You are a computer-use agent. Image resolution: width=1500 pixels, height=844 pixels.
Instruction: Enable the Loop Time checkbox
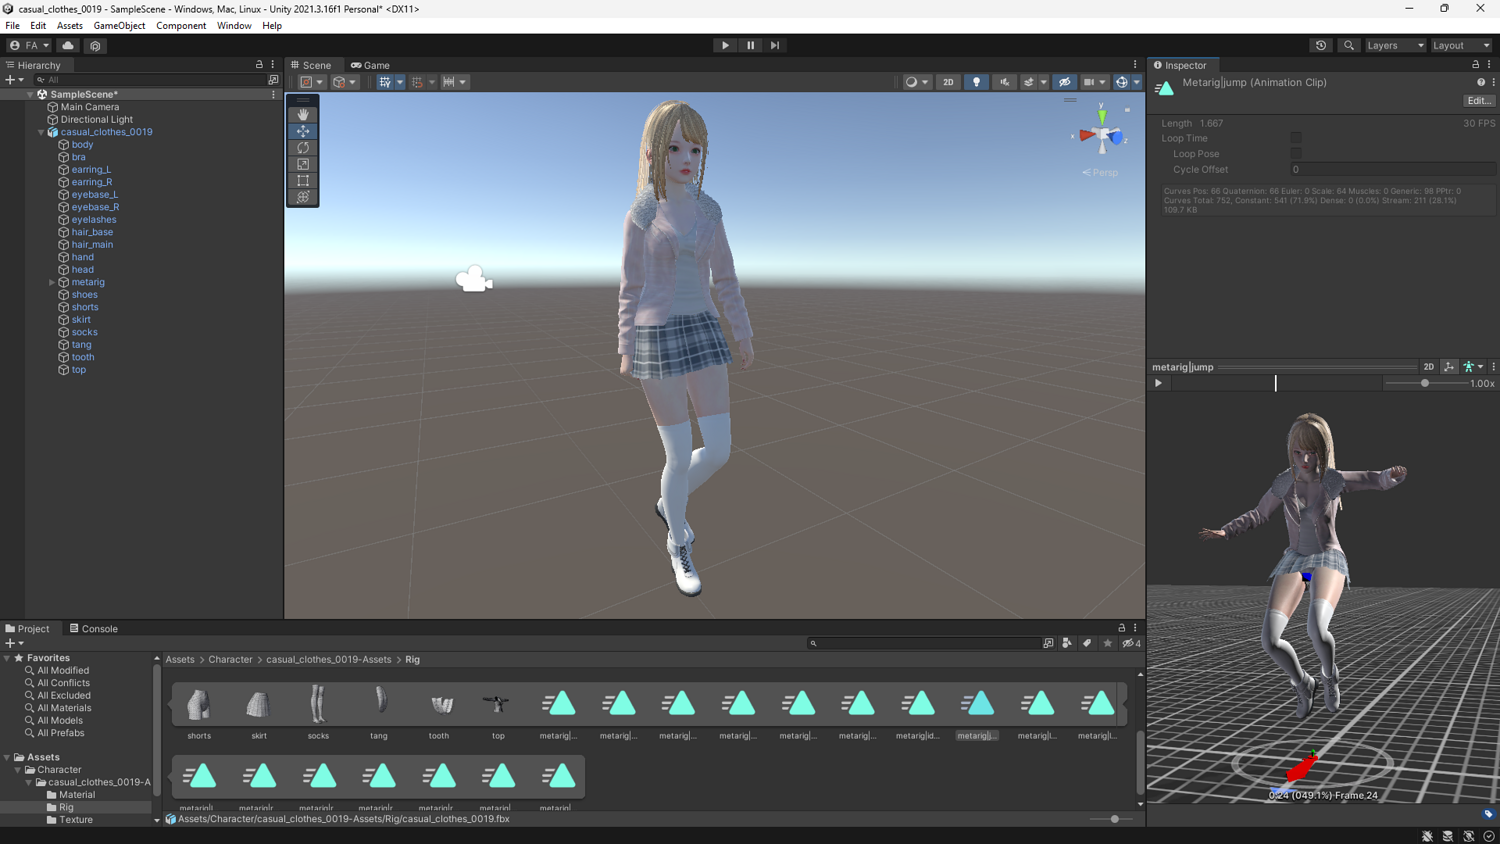[1296, 138]
